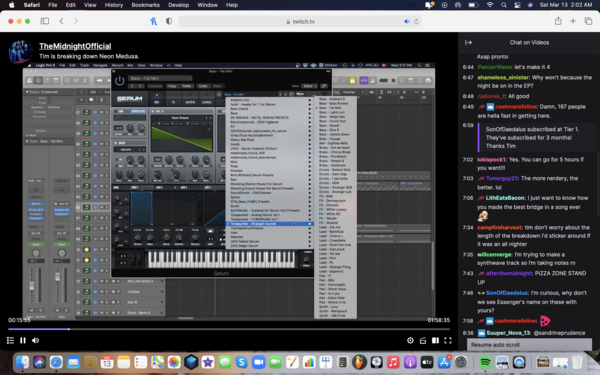Screen dimensions: 600x375
Task: Mute this tab's audio in address bar
Action: pyautogui.click(x=406, y=21)
